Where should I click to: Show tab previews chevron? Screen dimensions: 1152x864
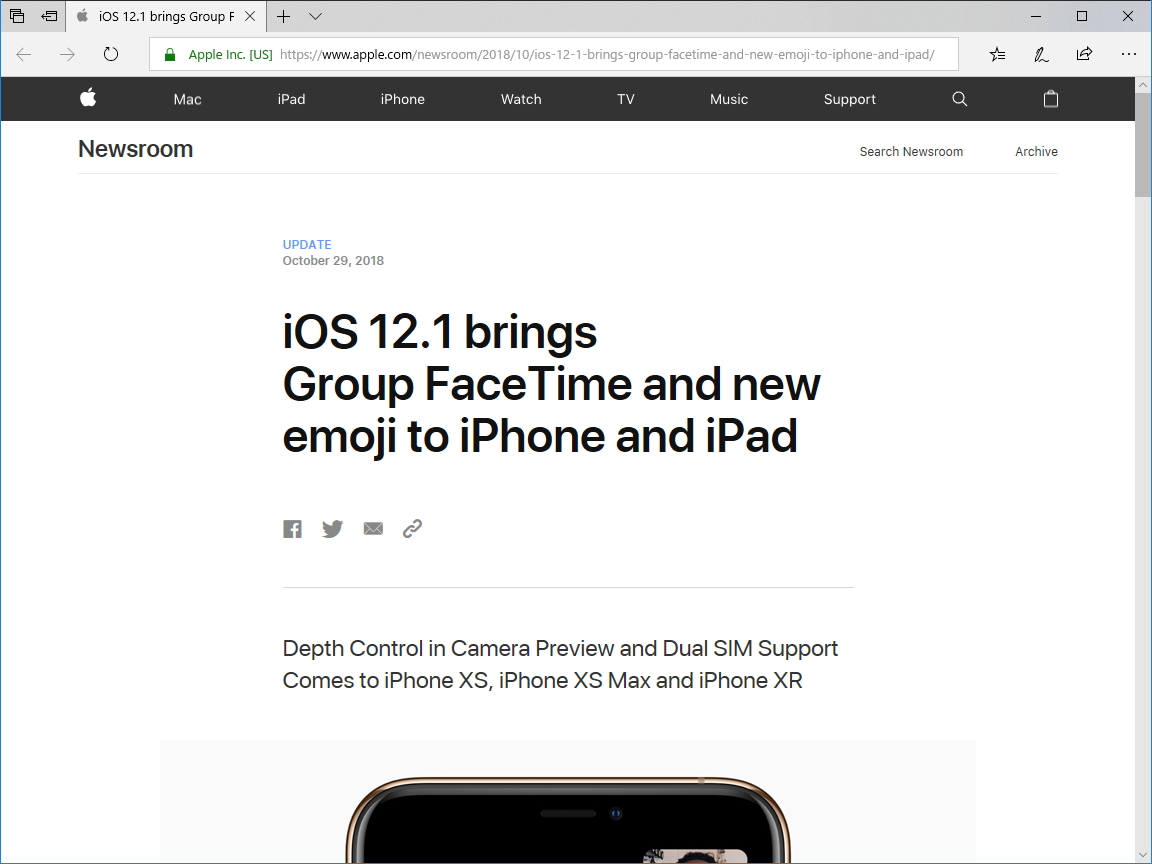click(x=315, y=16)
